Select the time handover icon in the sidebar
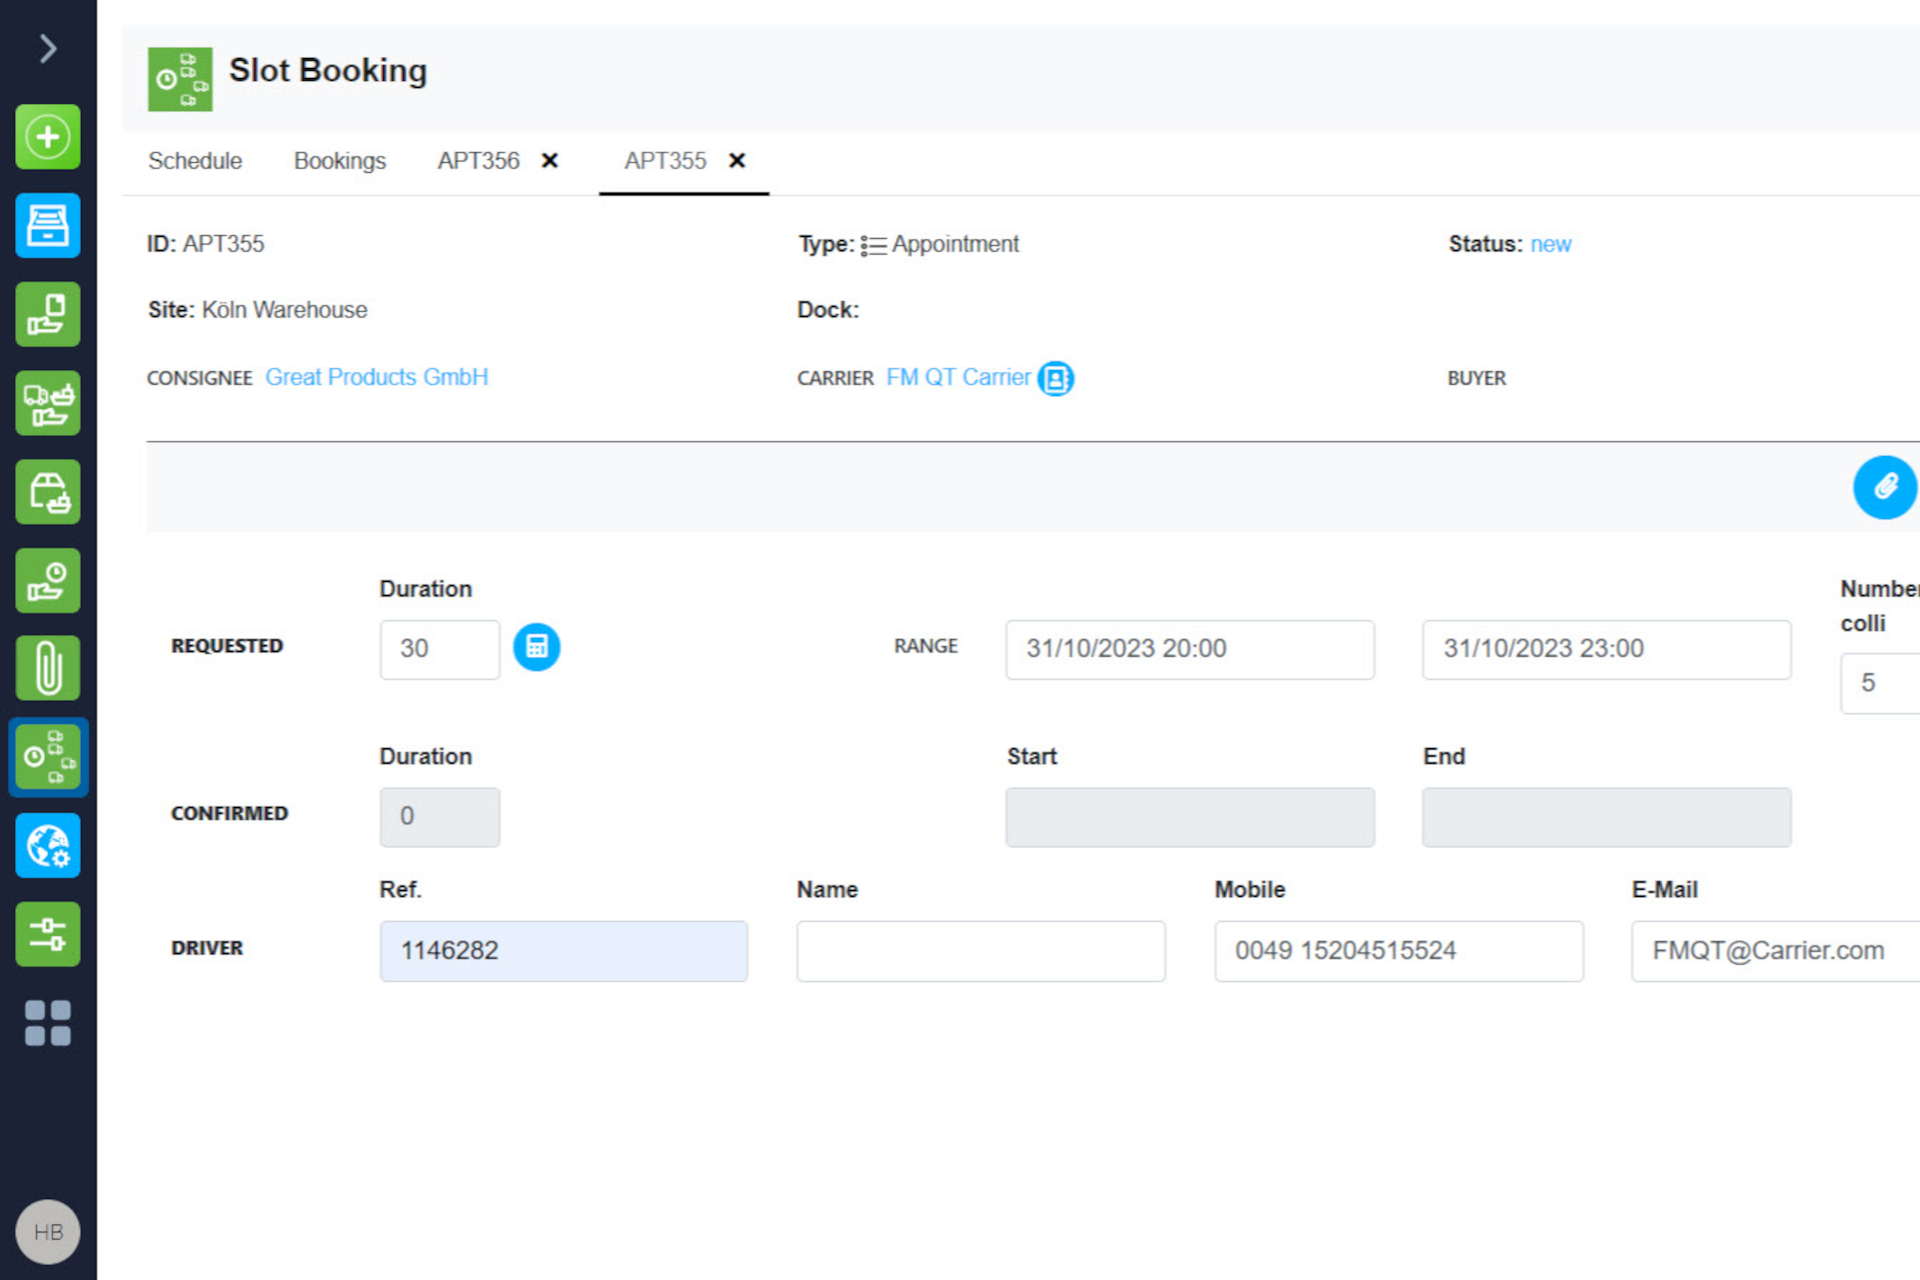 point(47,580)
